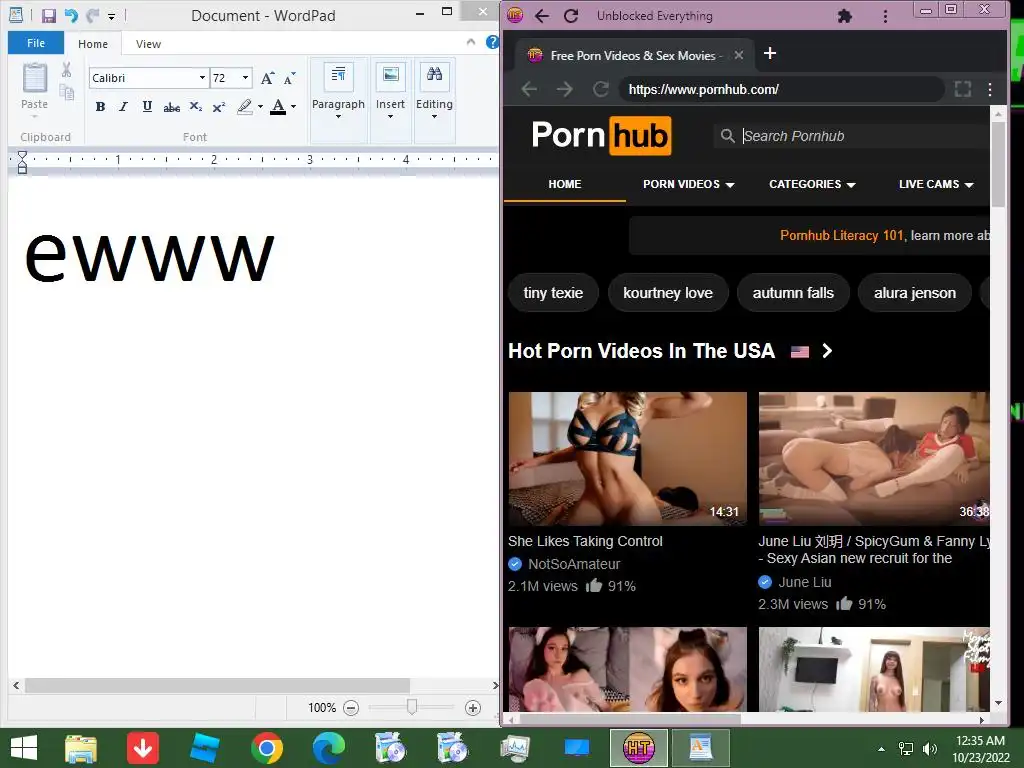Expand the font color dropdown arrow
1024x768 pixels.
(293, 106)
